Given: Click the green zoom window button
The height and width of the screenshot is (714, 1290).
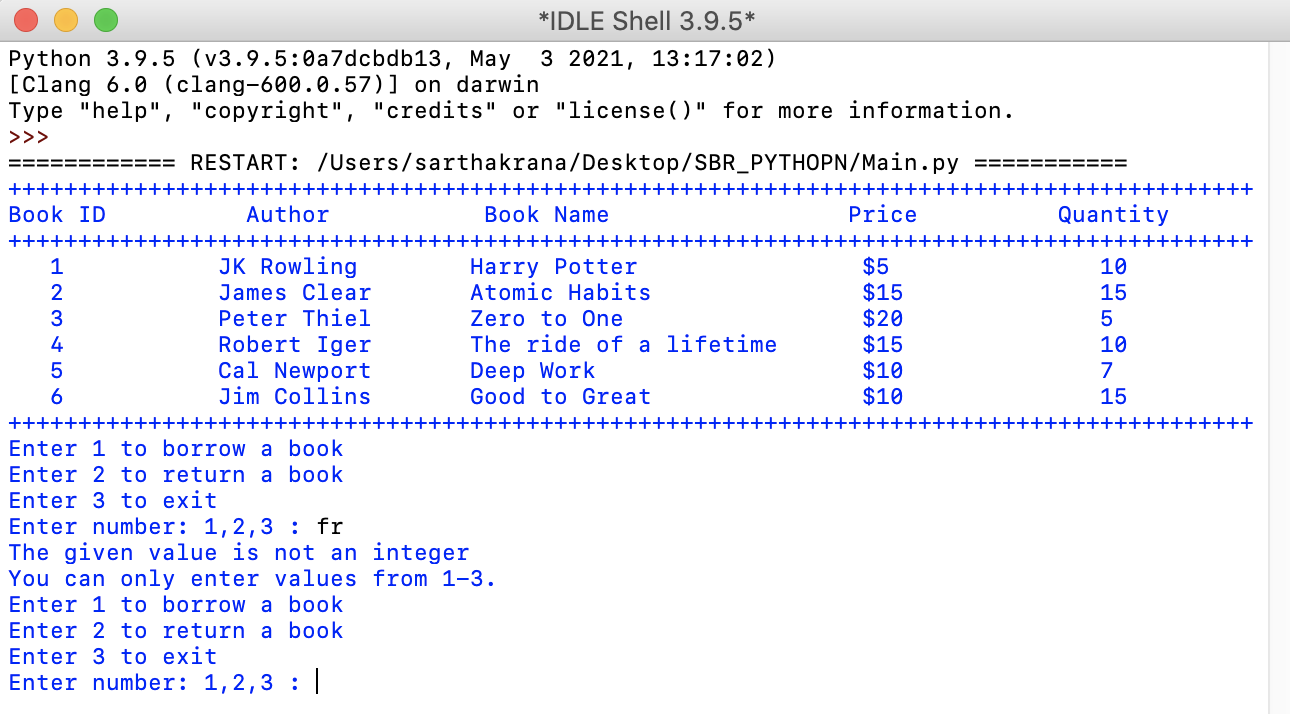Looking at the screenshot, I should (105, 19).
